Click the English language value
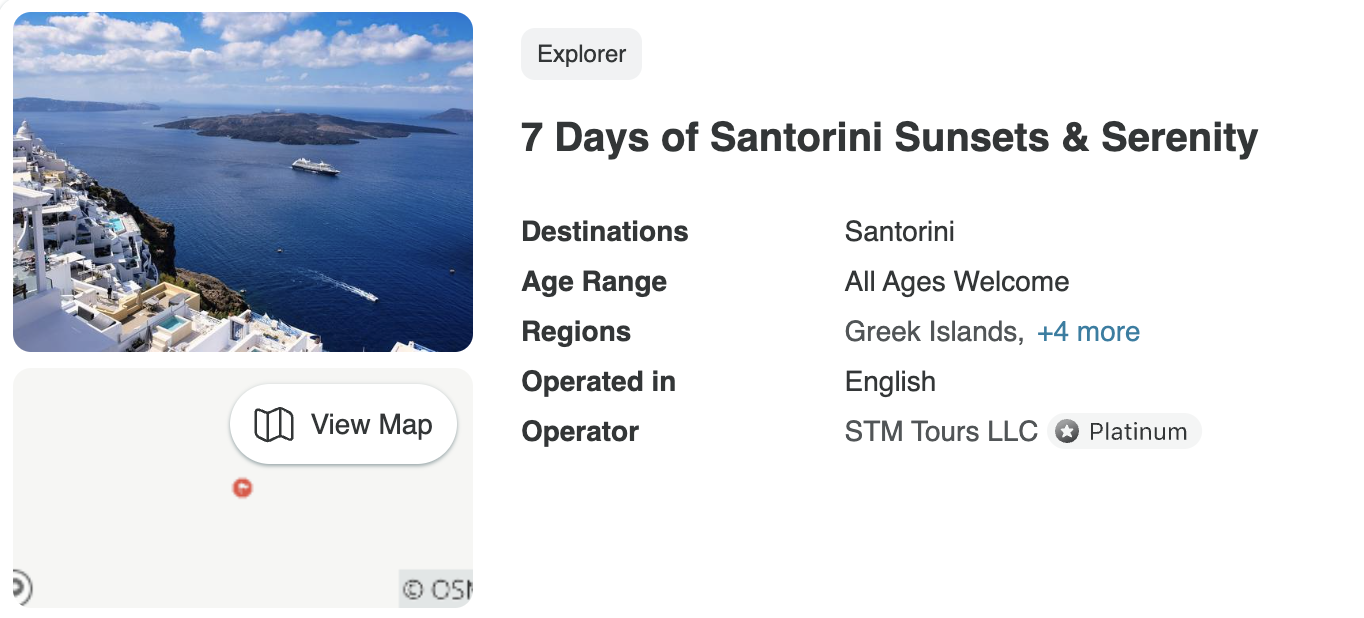The image size is (1364, 618). pyautogui.click(x=890, y=382)
